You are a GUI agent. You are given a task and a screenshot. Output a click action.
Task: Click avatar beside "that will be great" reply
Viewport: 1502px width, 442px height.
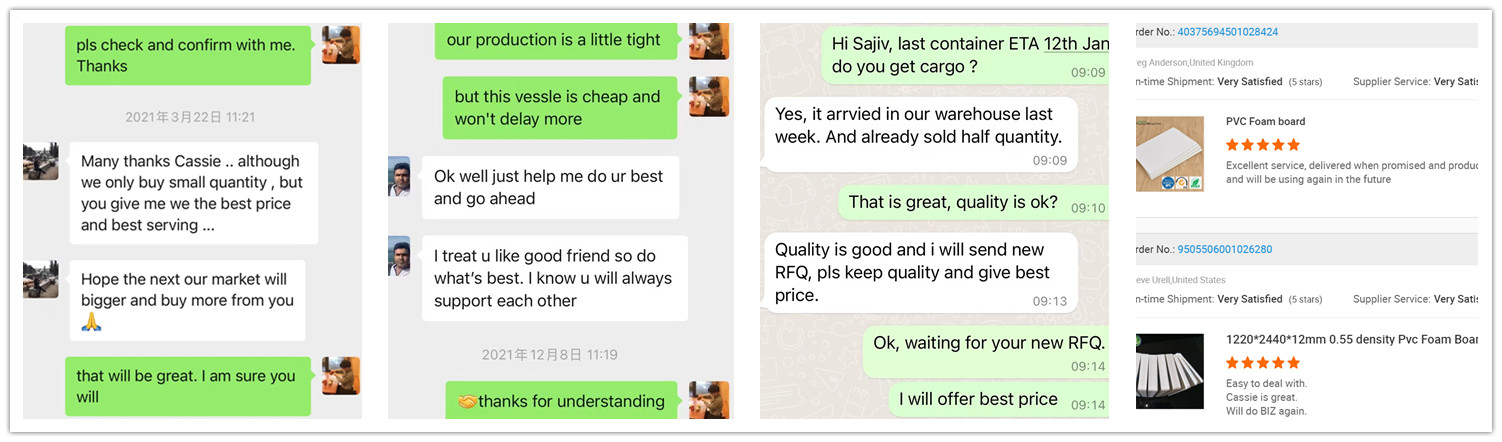[341, 376]
